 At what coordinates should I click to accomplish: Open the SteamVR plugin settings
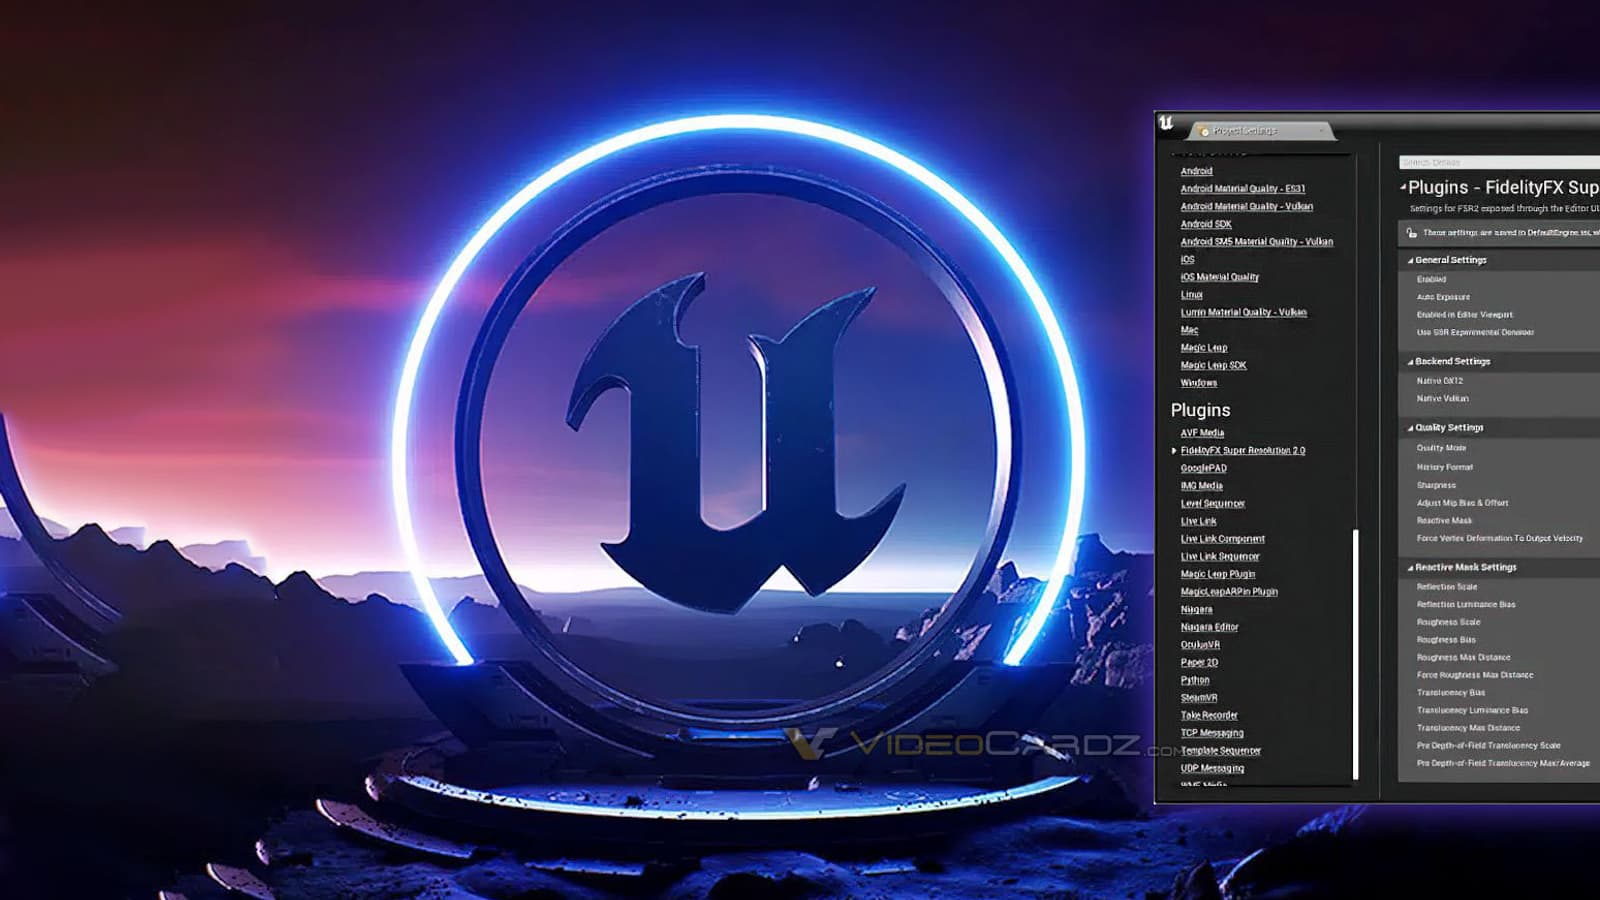point(1199,698)
